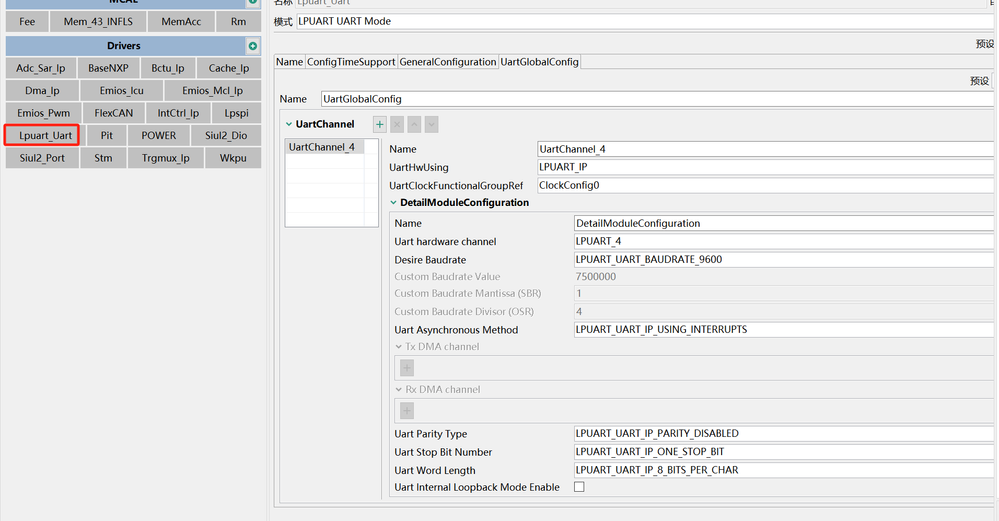The width and height of the screenshot is (999, 521).
Task: Collapse the UartChannel section
Action: (x=289, y=125)
